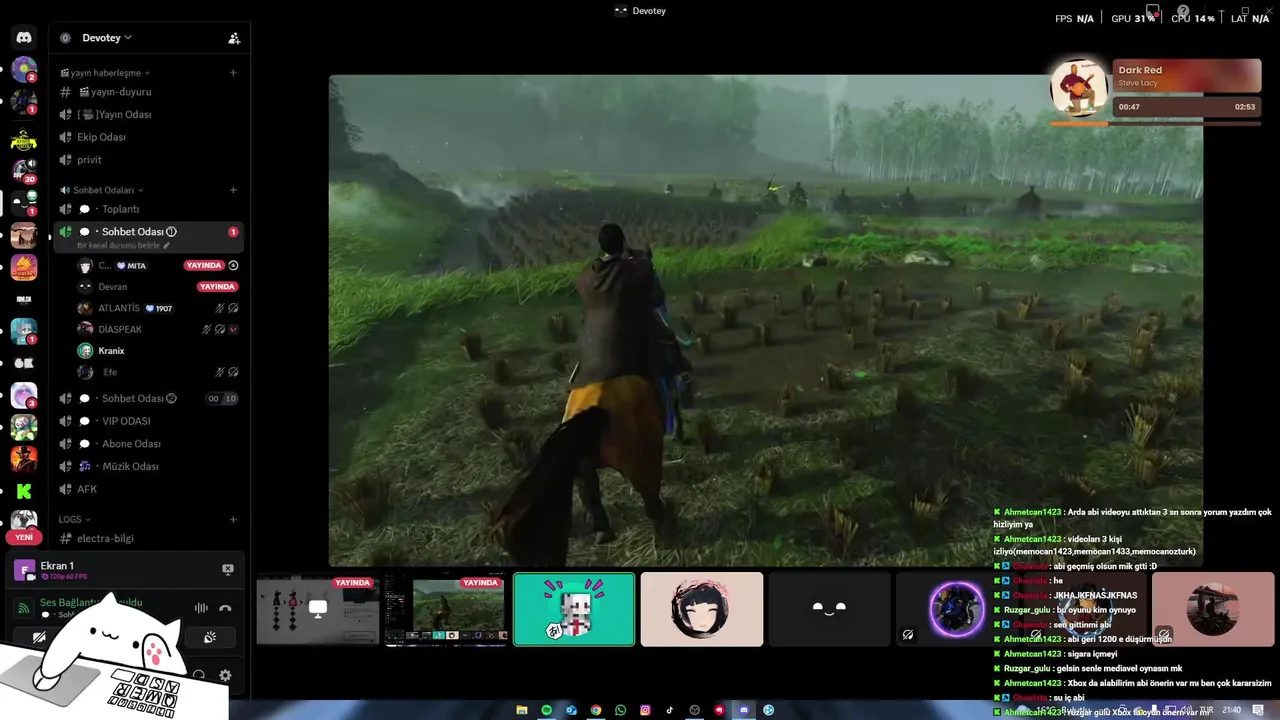Disconnect from voice with hang-up icon
This screenshot has height=720, width=1280.
click(225, 608)
